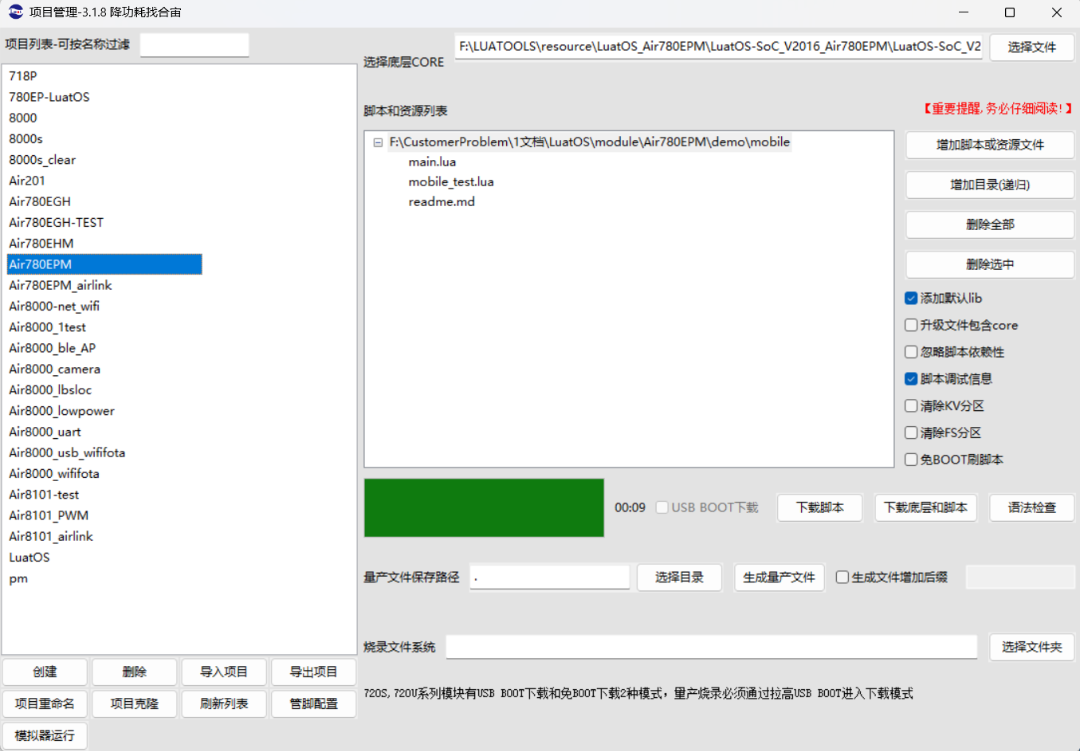Image resolution: width=1080 pixels, height=751 pixels.
Task: Select project Air8101_PWM
Action: [x=48, y=515]
